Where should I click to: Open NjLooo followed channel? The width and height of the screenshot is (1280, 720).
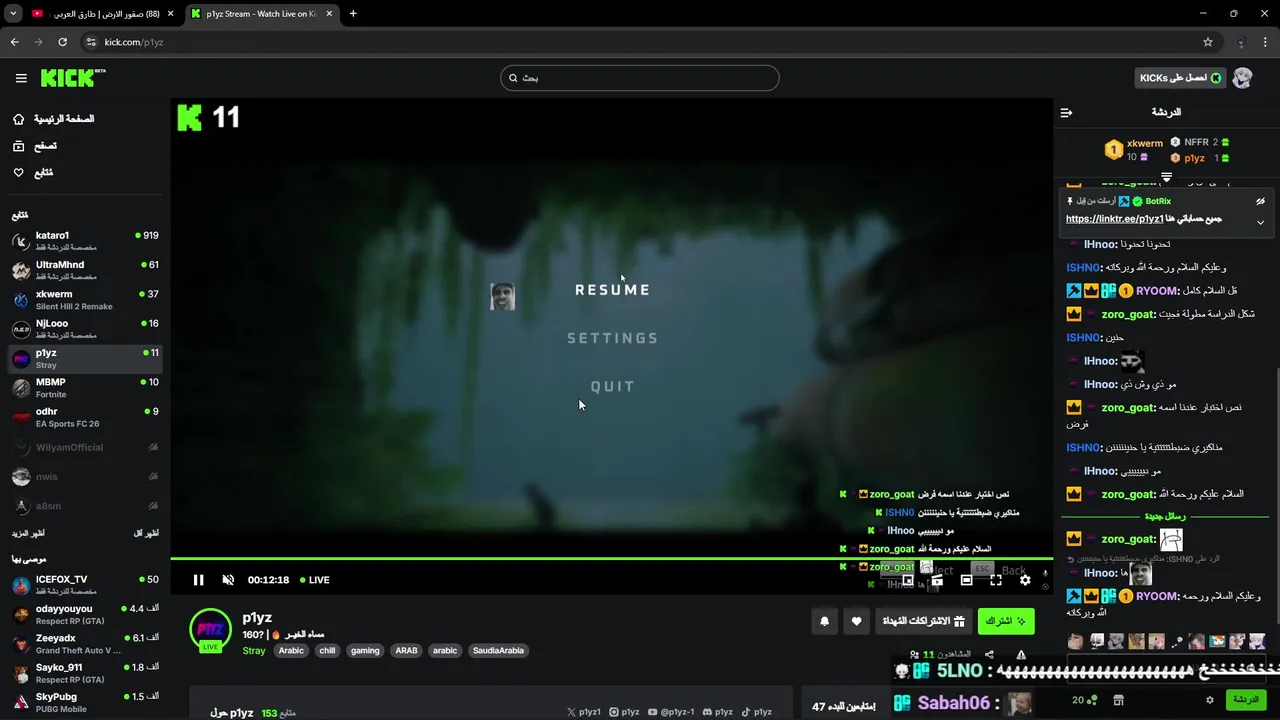click(85, 329)
